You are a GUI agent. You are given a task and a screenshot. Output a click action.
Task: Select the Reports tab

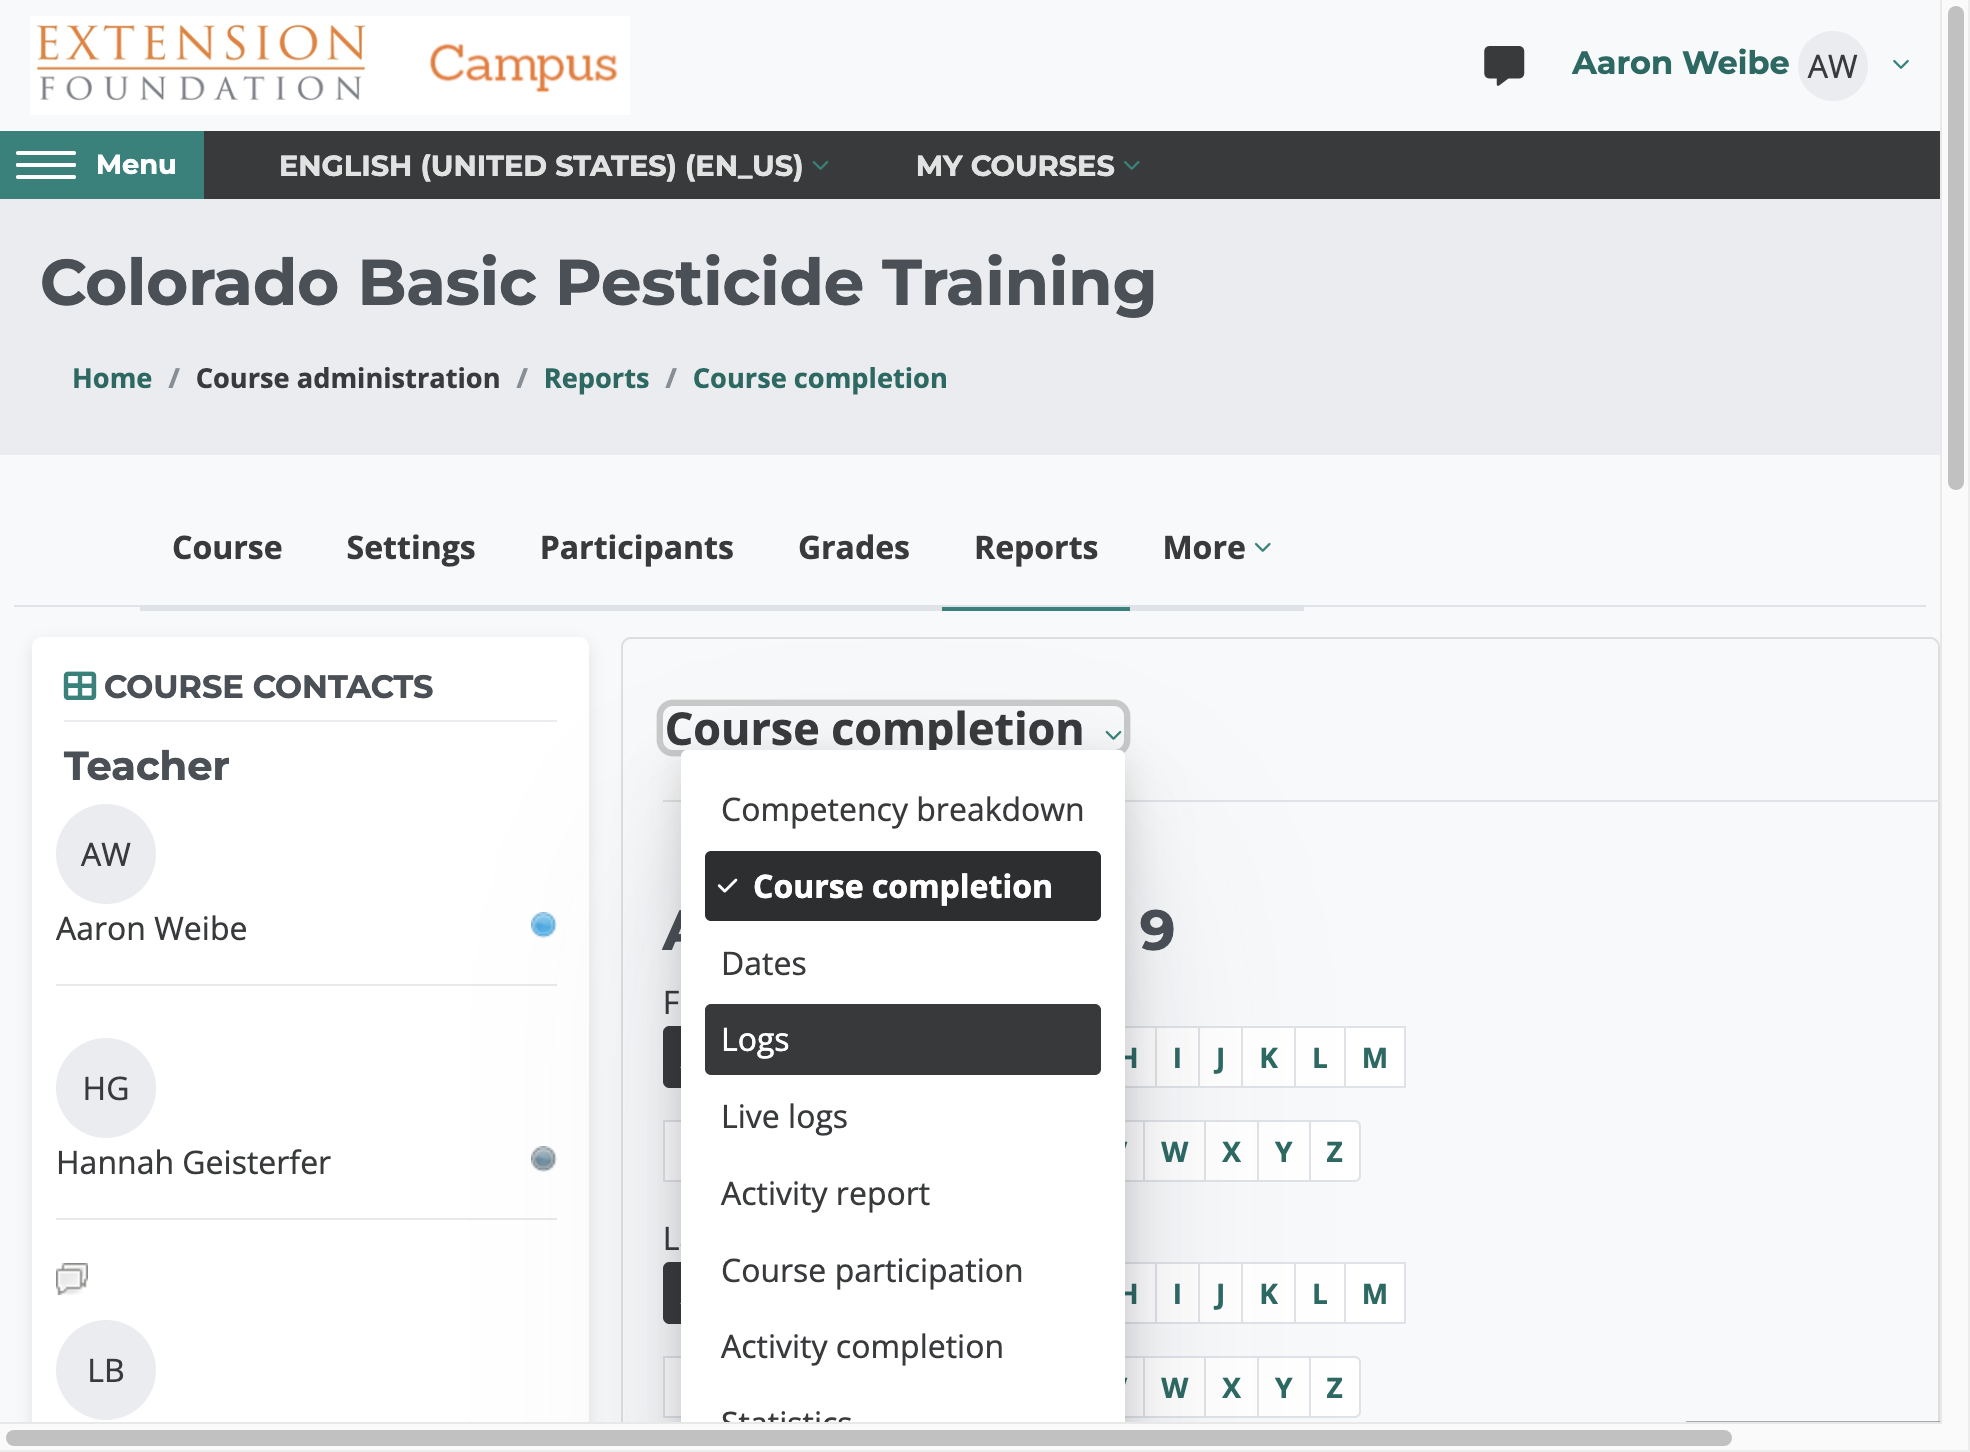tap(1036, 548)
